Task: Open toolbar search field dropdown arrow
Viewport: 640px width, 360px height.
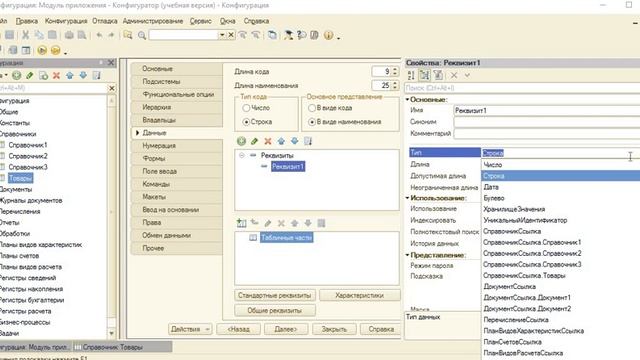Action: (x=222, y=36)
